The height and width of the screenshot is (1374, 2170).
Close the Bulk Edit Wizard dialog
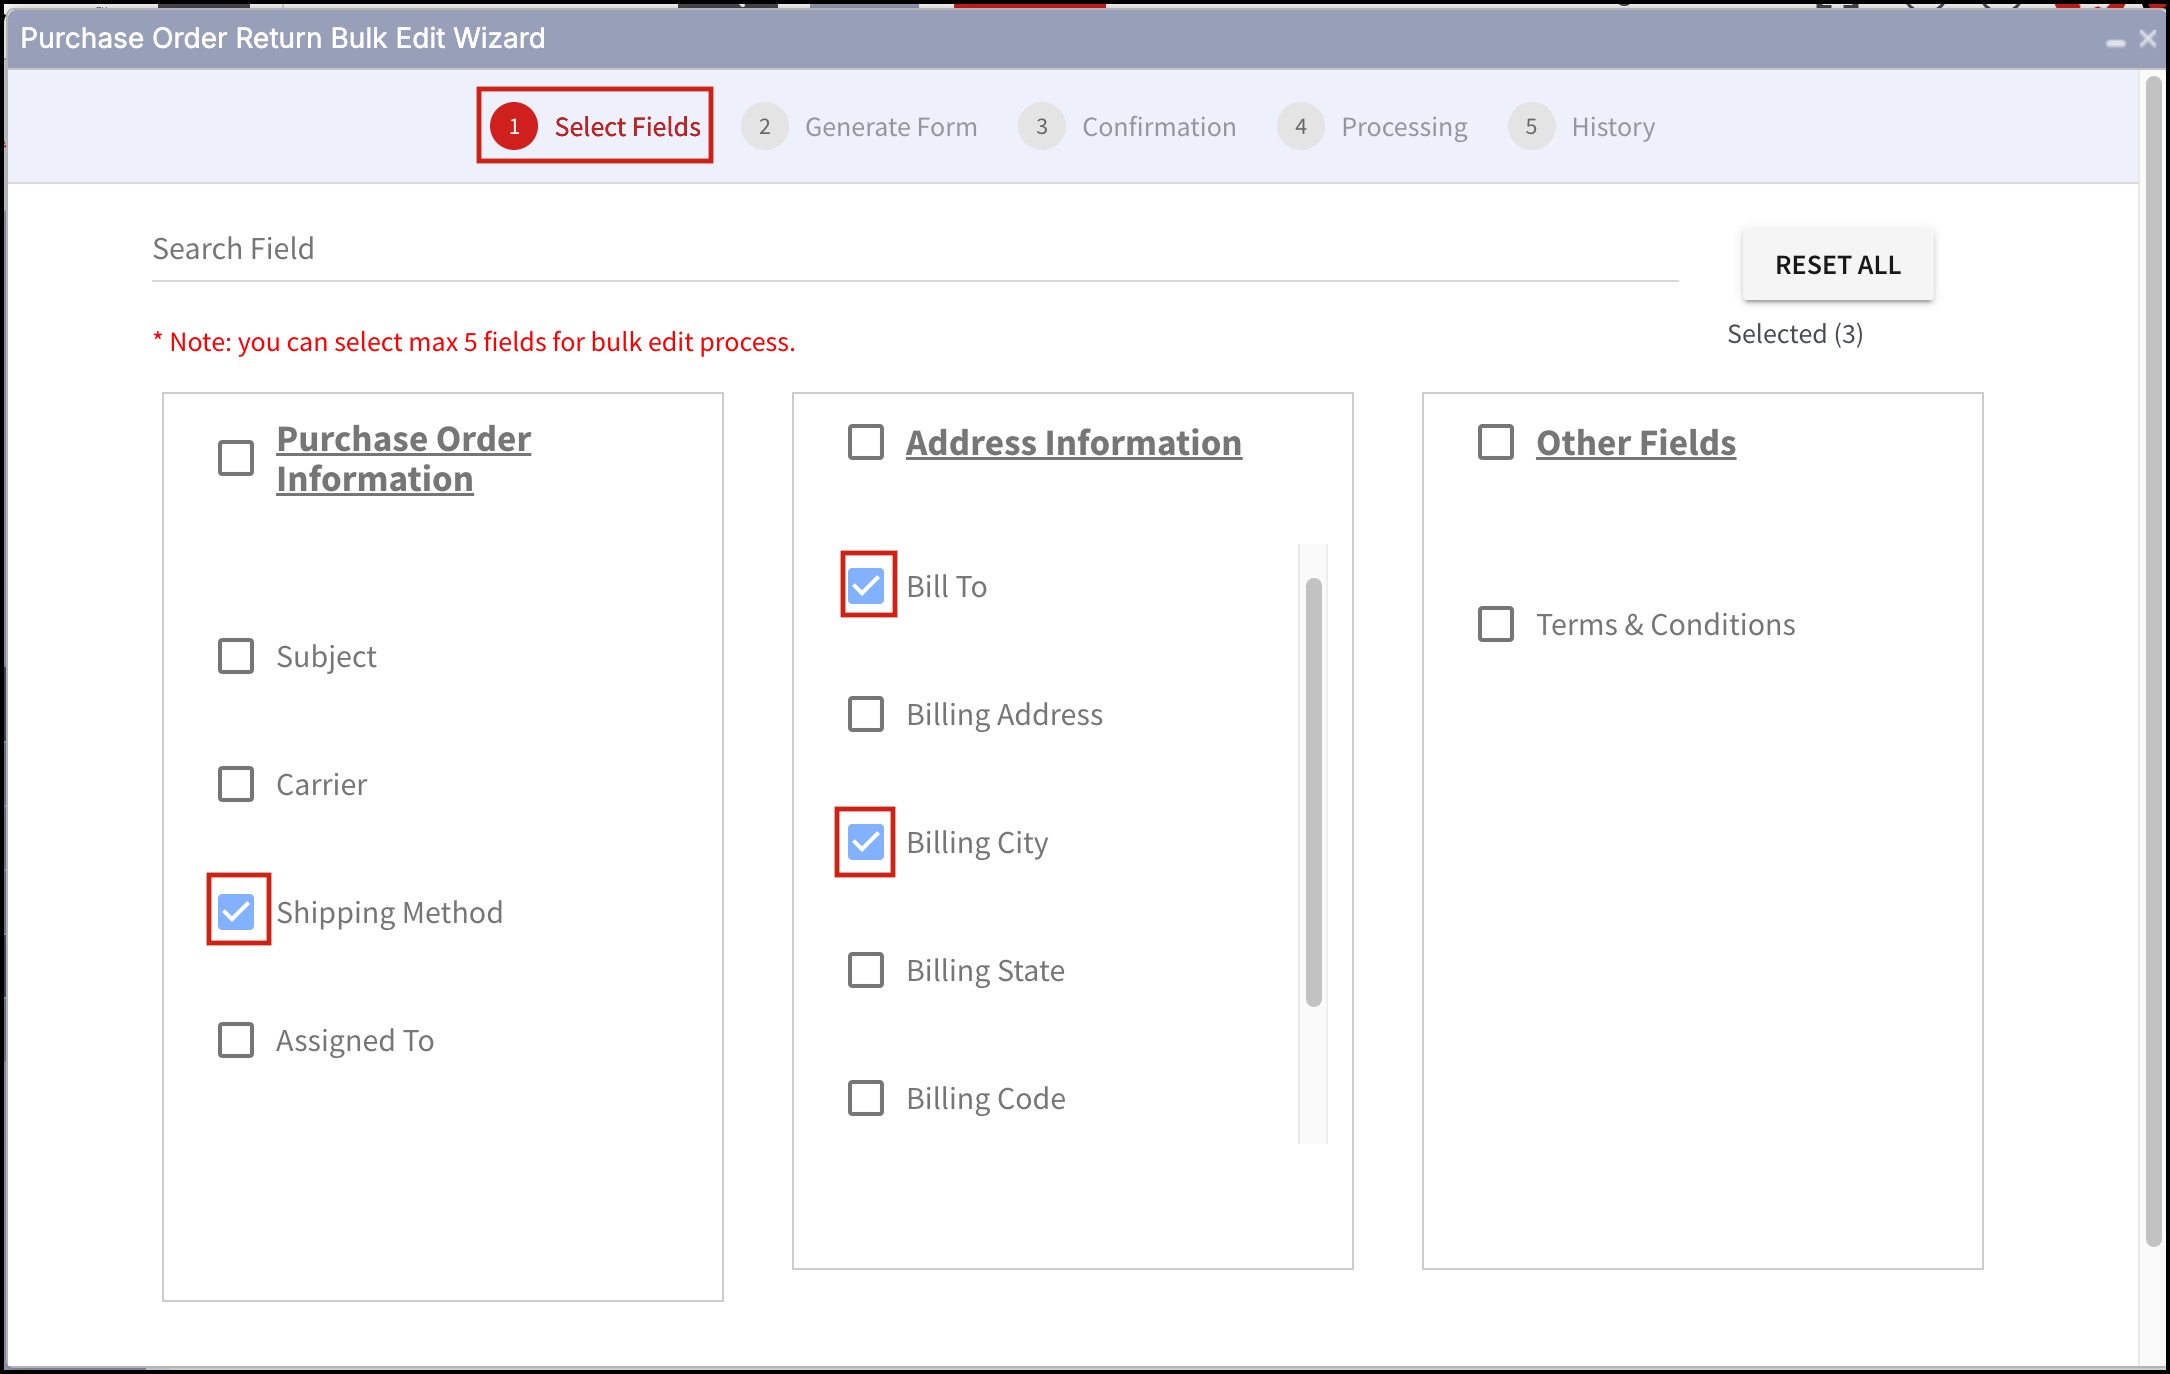(2147, 39)
